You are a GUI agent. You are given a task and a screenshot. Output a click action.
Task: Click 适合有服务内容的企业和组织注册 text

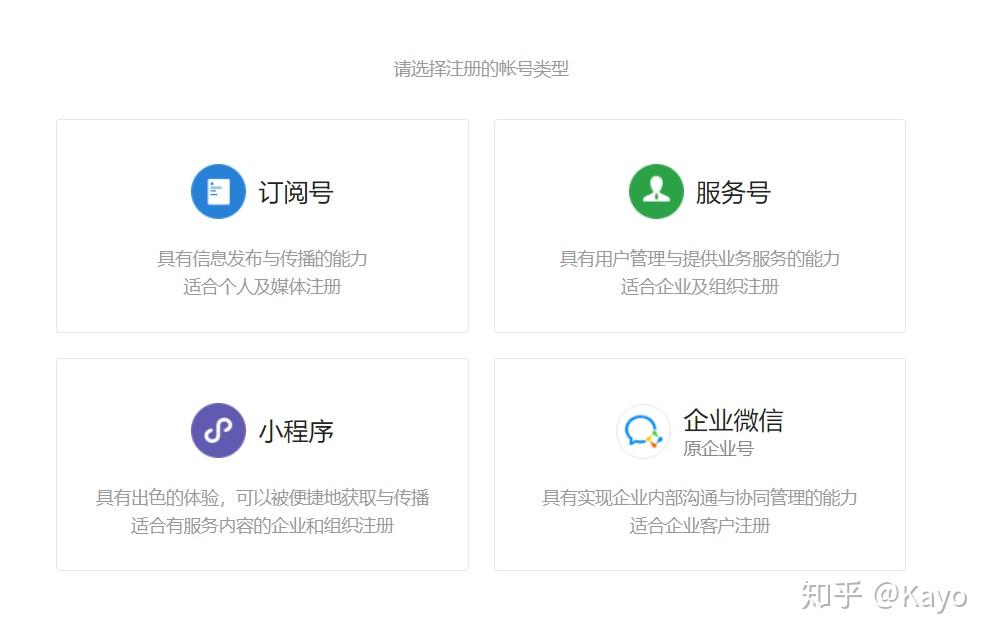pos(262,526)
